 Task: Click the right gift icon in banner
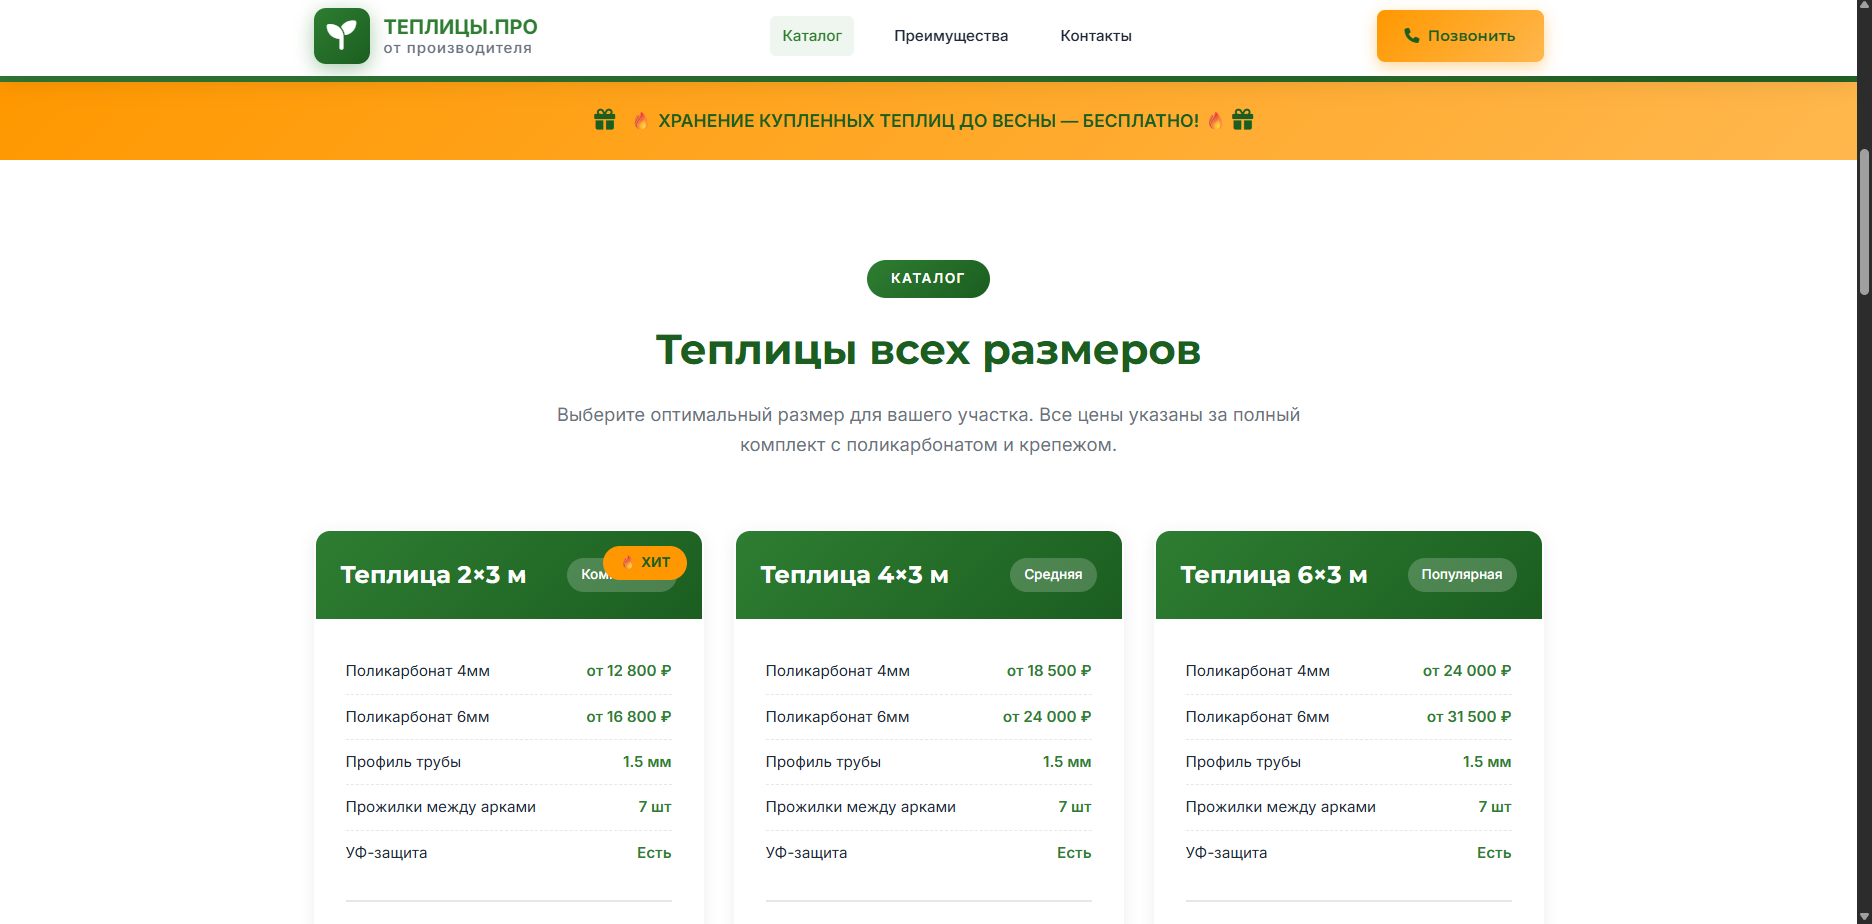pos(1243,120)
